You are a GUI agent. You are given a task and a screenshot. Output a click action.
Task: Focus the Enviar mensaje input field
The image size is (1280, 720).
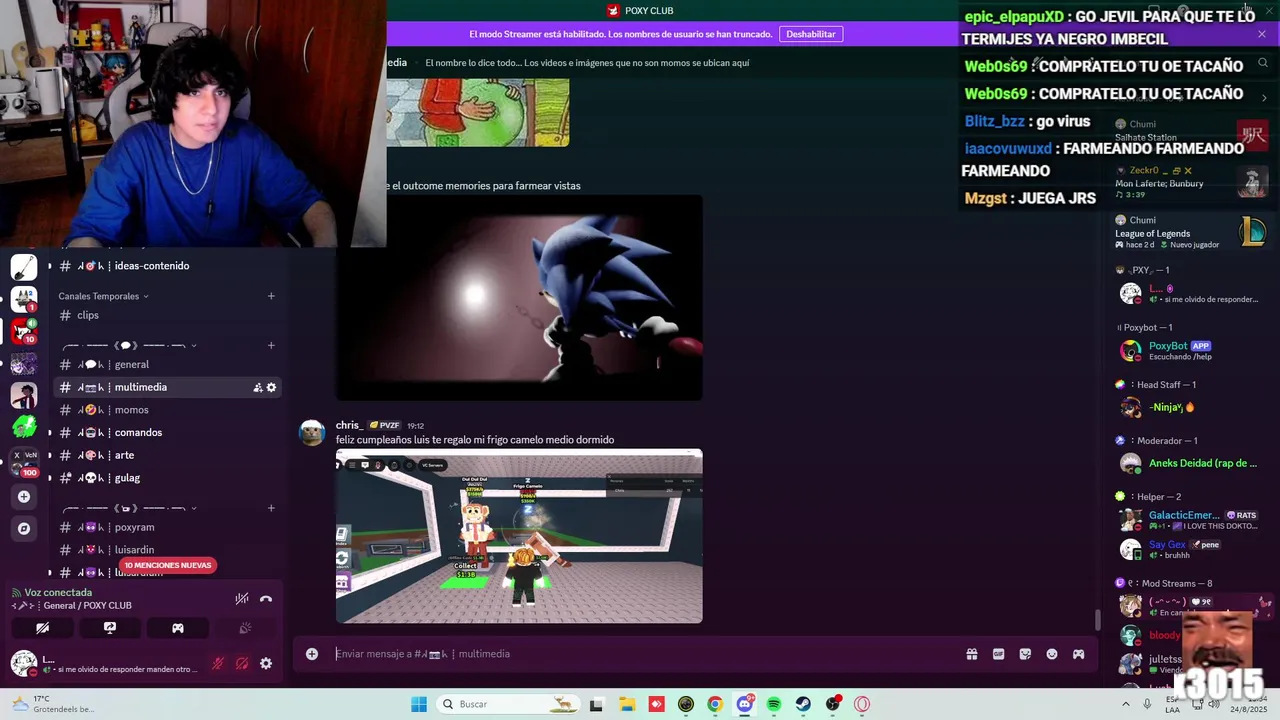point(640,654)
